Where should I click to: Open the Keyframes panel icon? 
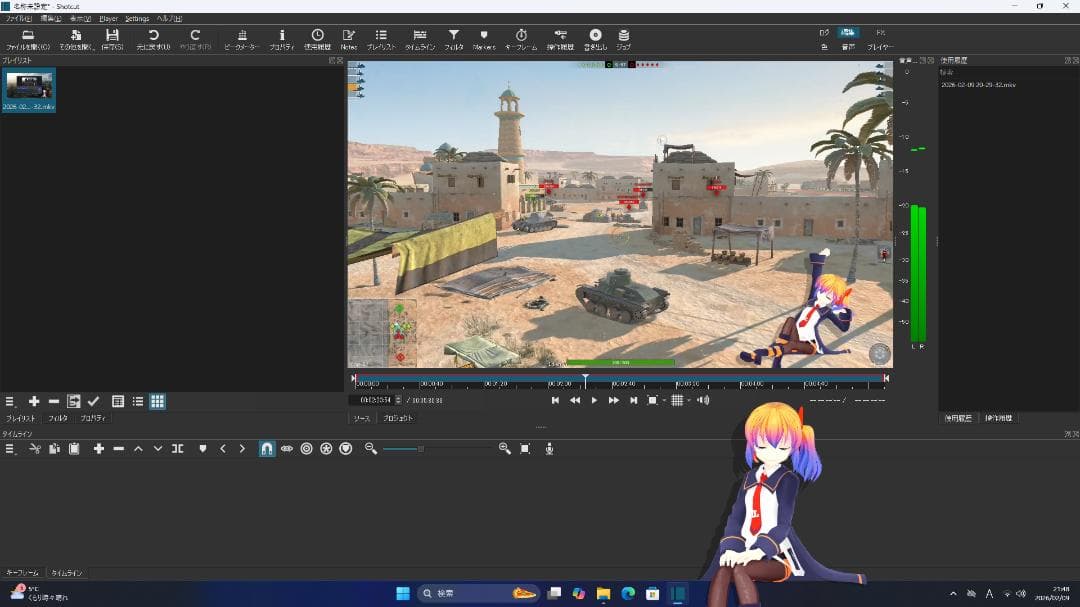521,37
